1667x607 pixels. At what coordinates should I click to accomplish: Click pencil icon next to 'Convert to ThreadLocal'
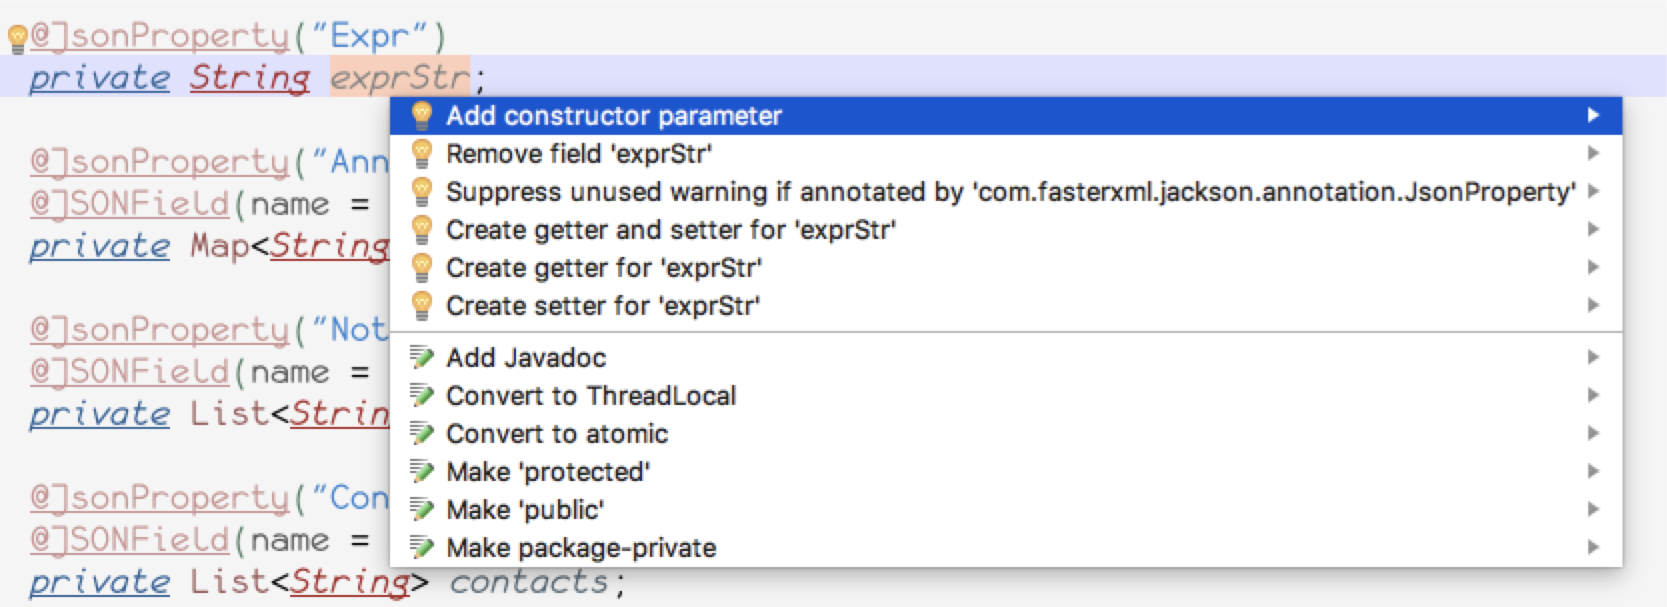click(x=422, y=396)
